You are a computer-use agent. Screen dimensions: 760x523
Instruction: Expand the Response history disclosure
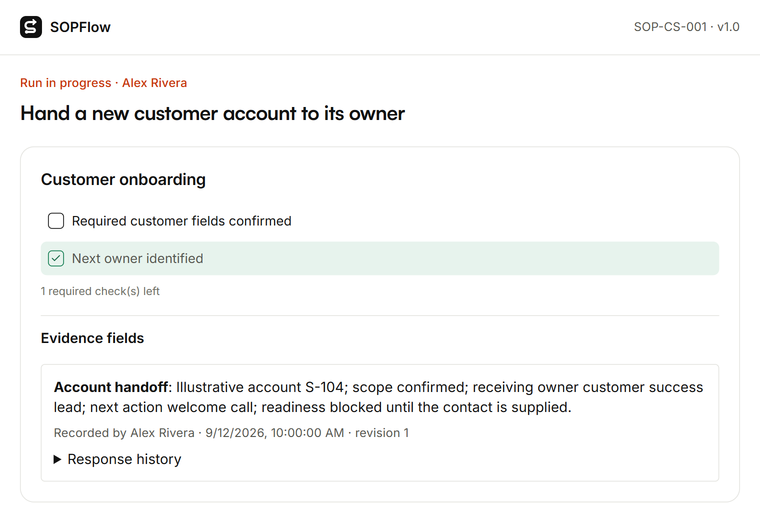[x=117, y=459]
